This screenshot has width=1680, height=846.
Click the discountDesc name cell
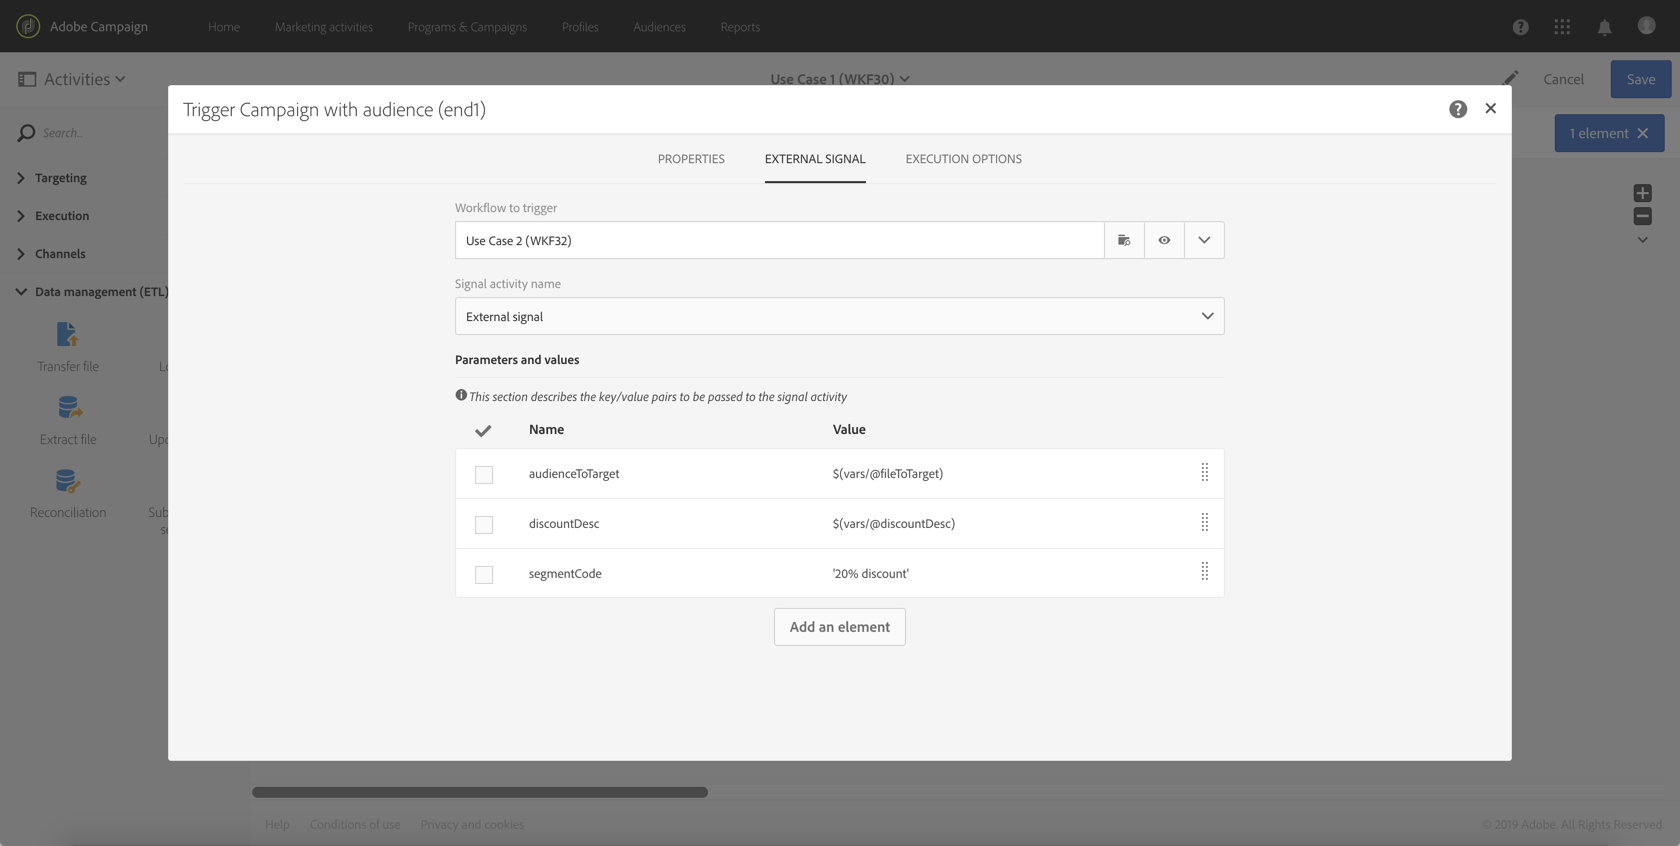(564, 524)
